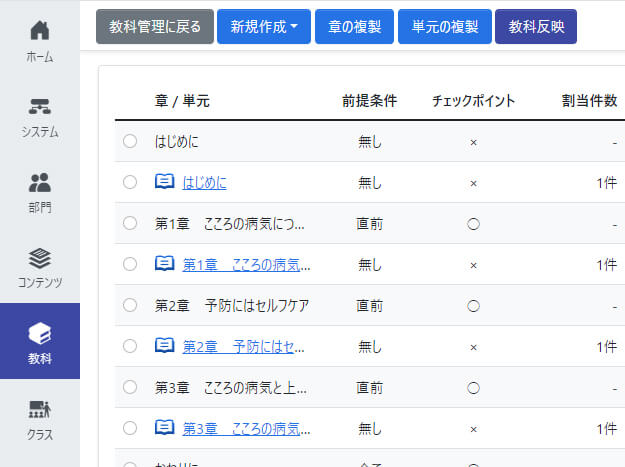Select radio for 第2章 予防にはセルフケア chapter row
The width and height of the screenshot is (625, 467).
point(130,305)
